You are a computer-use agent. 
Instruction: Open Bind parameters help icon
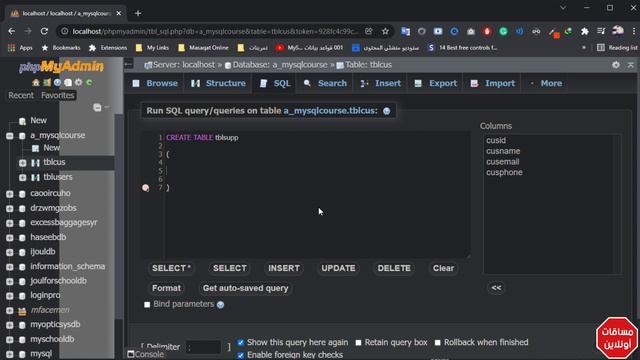coord(220,304)
